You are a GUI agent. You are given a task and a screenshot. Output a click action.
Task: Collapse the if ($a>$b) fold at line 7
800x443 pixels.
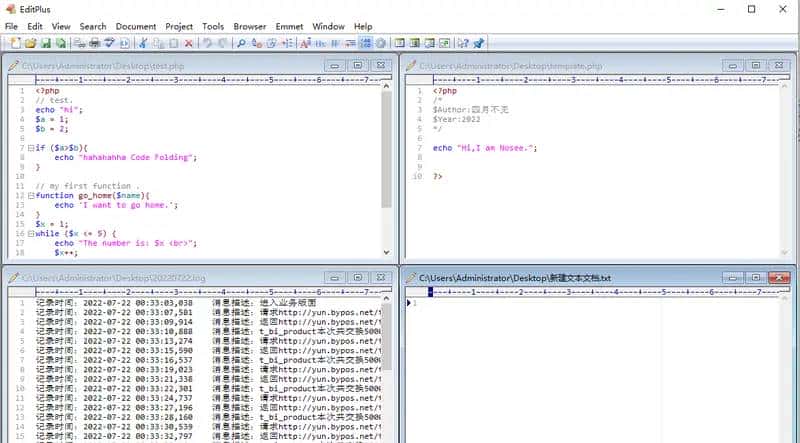[x=31, y=148]
